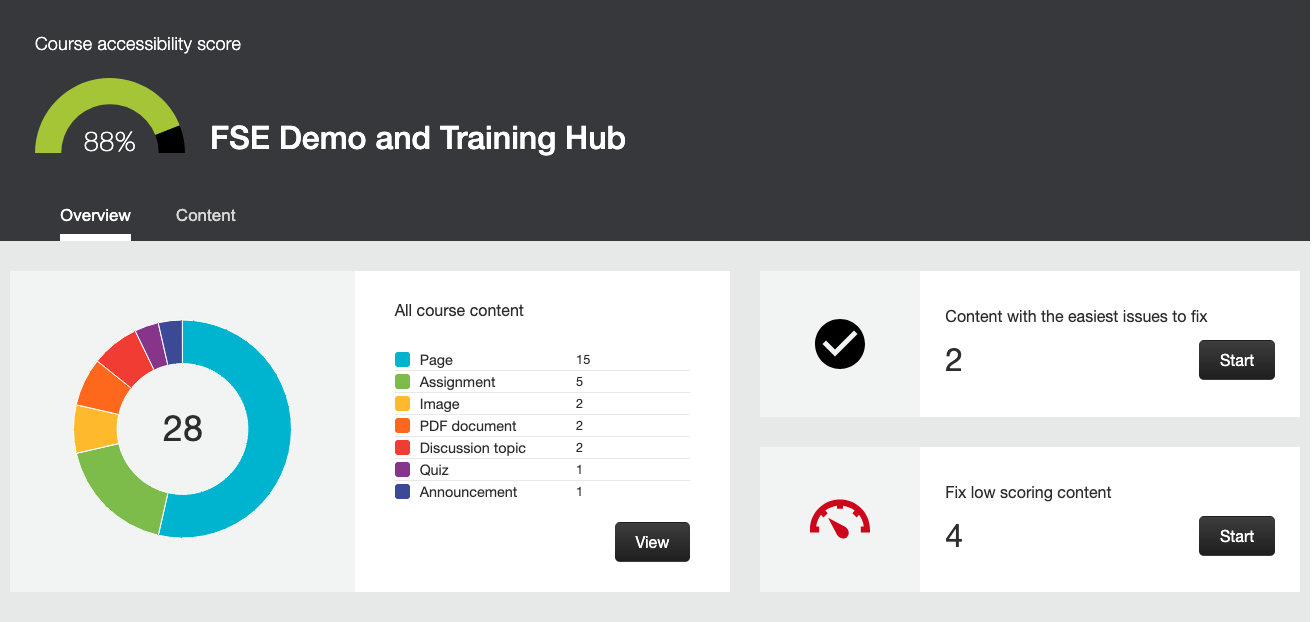The height and width of the screenshot is (622, 1314).
Task: Switch to the Overview tab
Action: (95, 215)
